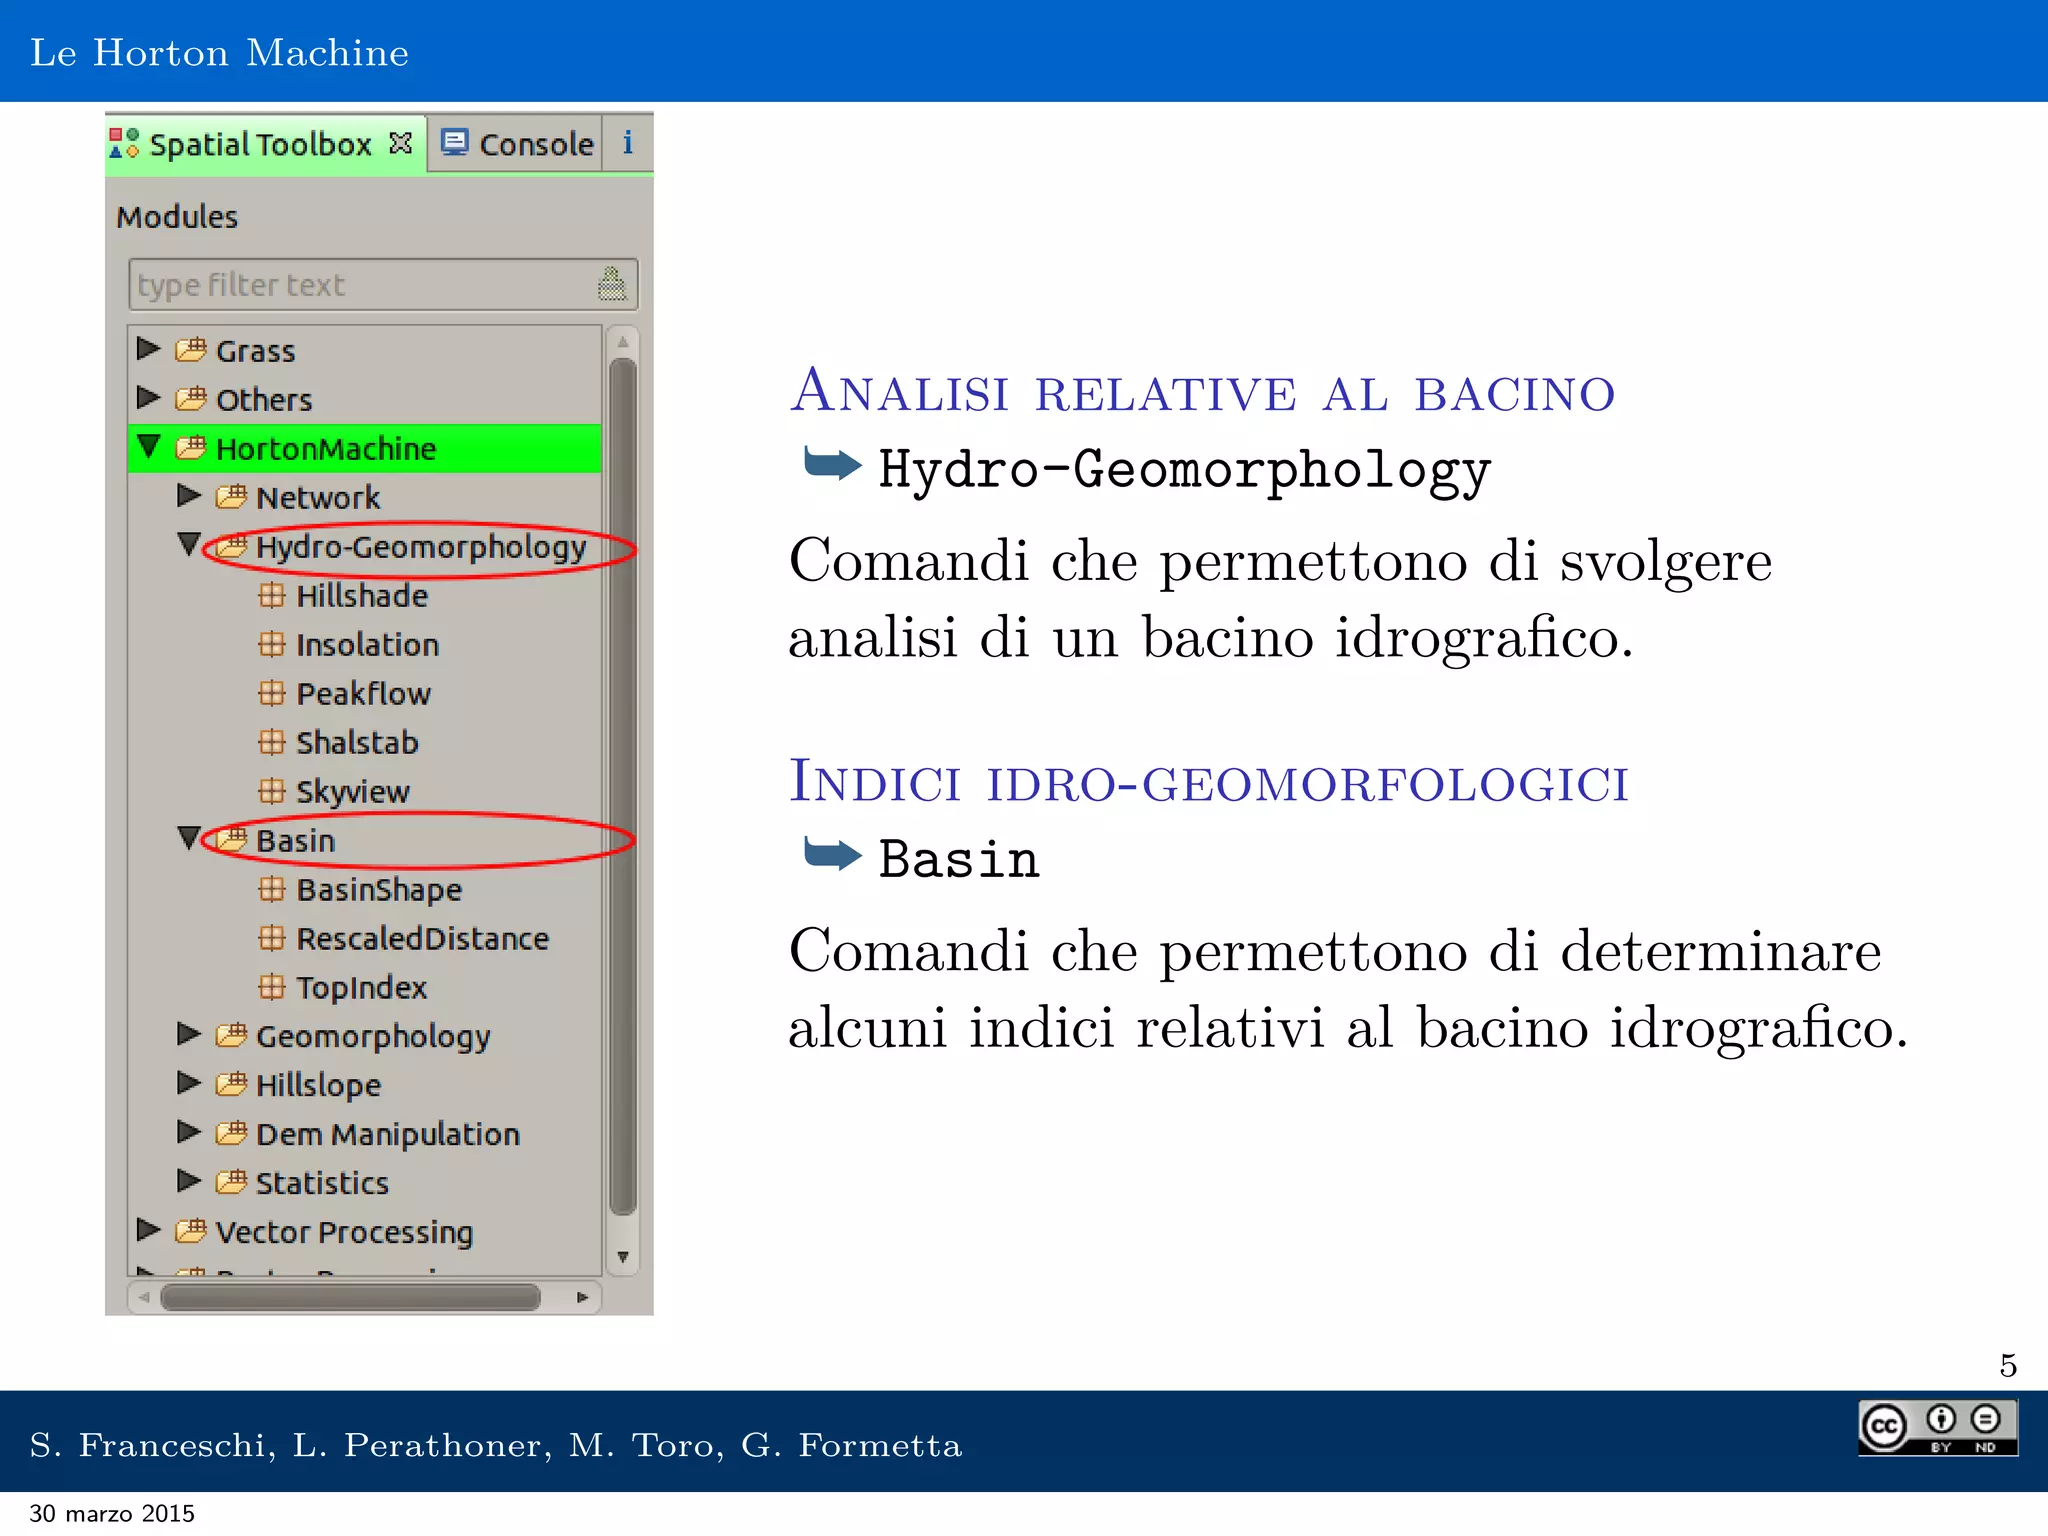This screenshot has width=2048, height=1536.
Task: Click the Others folder icon
Action: point(191,398)
